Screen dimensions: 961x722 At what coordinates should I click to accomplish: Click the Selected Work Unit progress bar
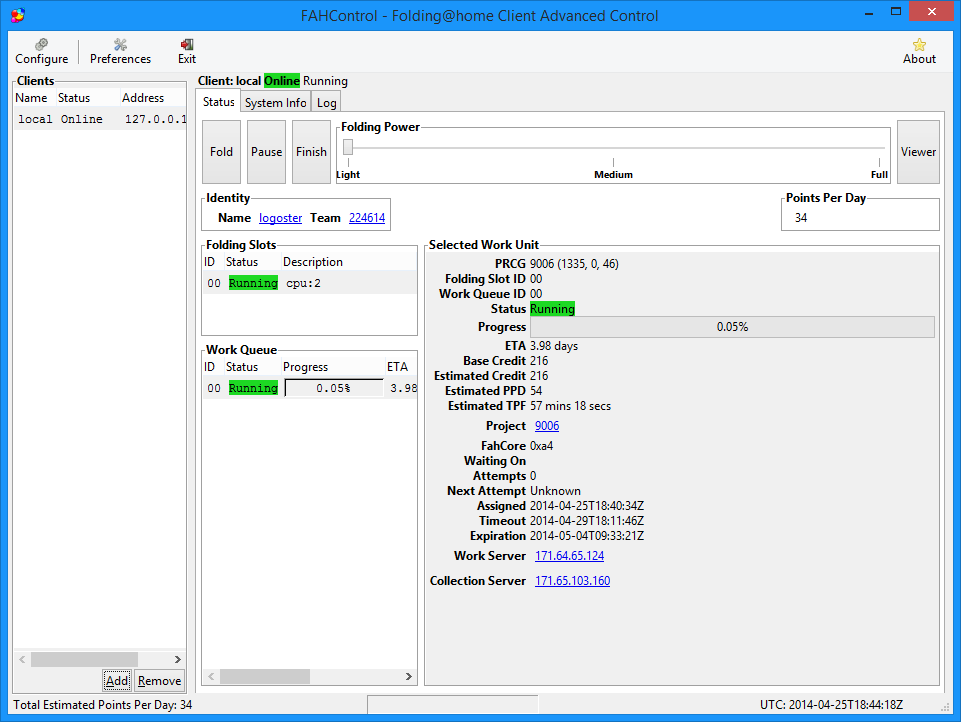click(732, 327)
